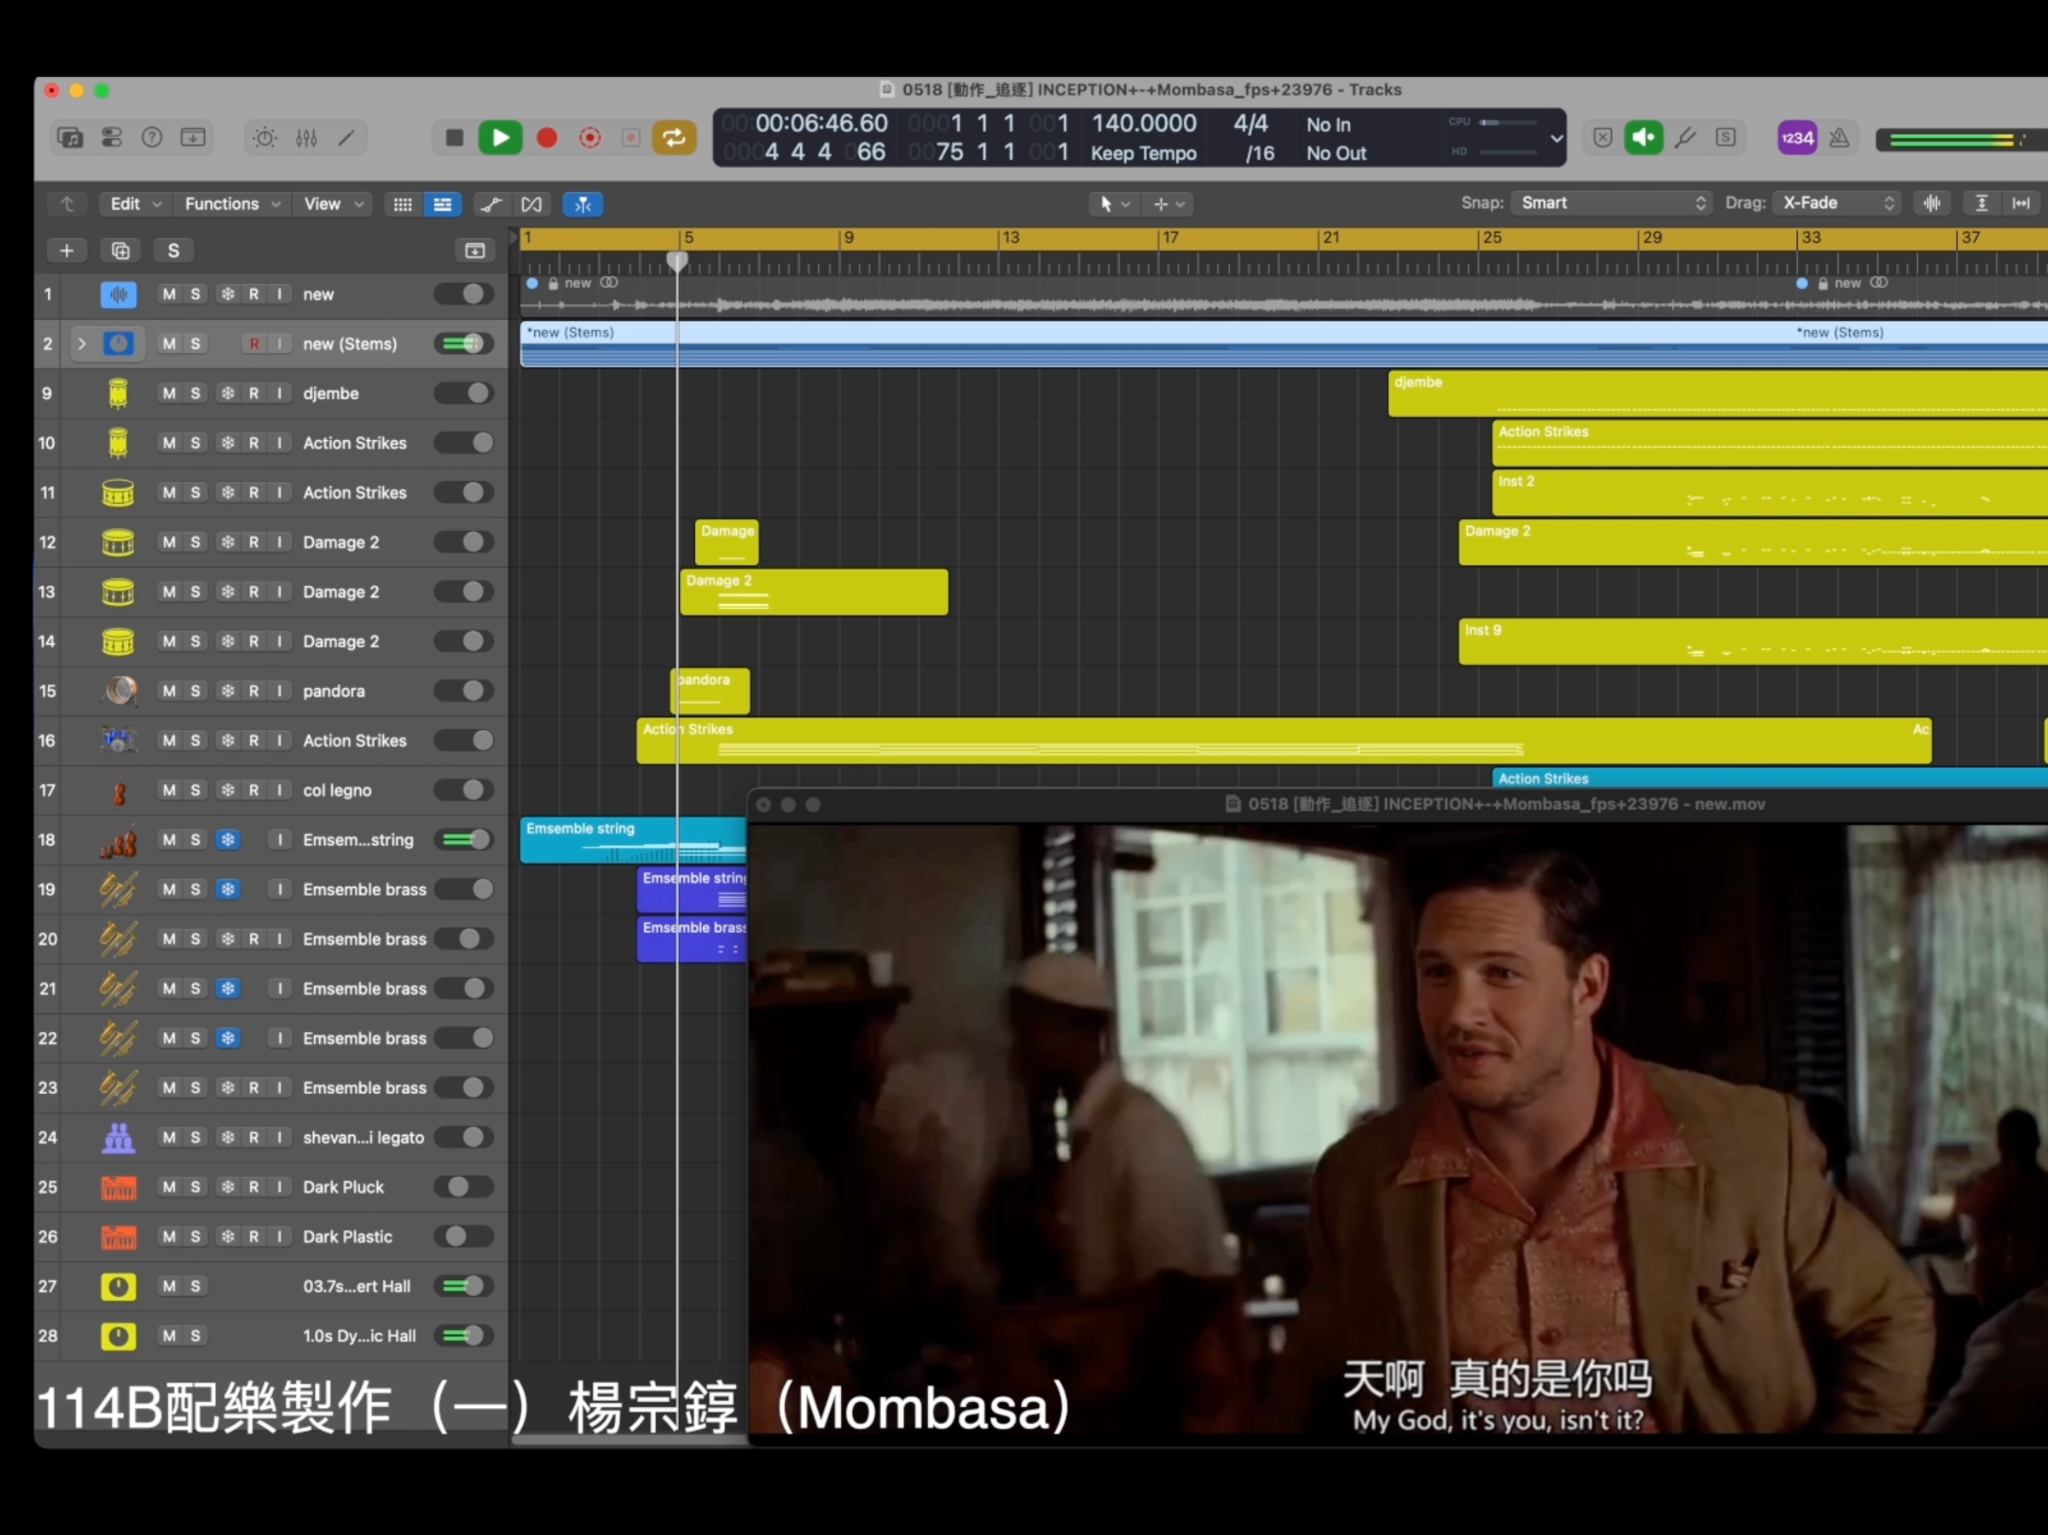The image size is (2048, 1535).
Task: Toggle the blue Catch playhead button
Action: [x=583, y=204]
